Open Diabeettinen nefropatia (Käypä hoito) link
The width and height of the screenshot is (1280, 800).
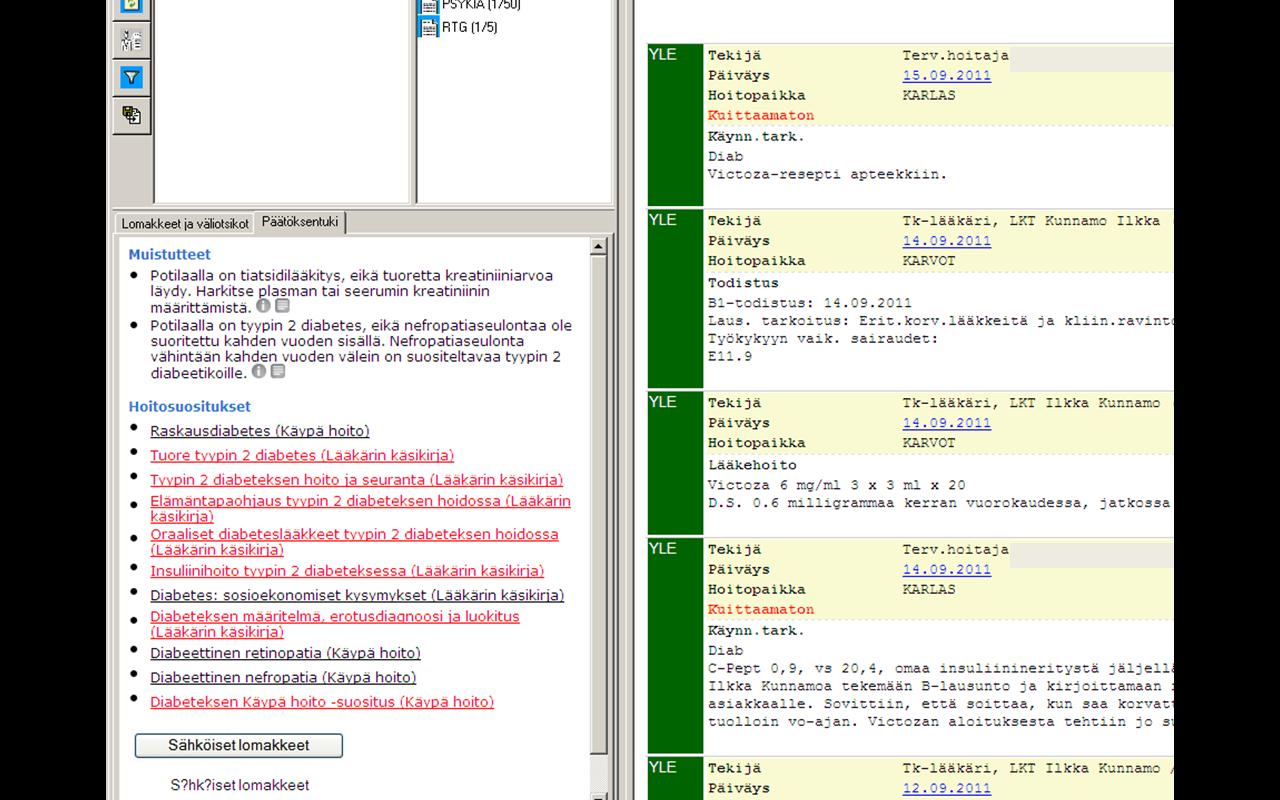283,677
